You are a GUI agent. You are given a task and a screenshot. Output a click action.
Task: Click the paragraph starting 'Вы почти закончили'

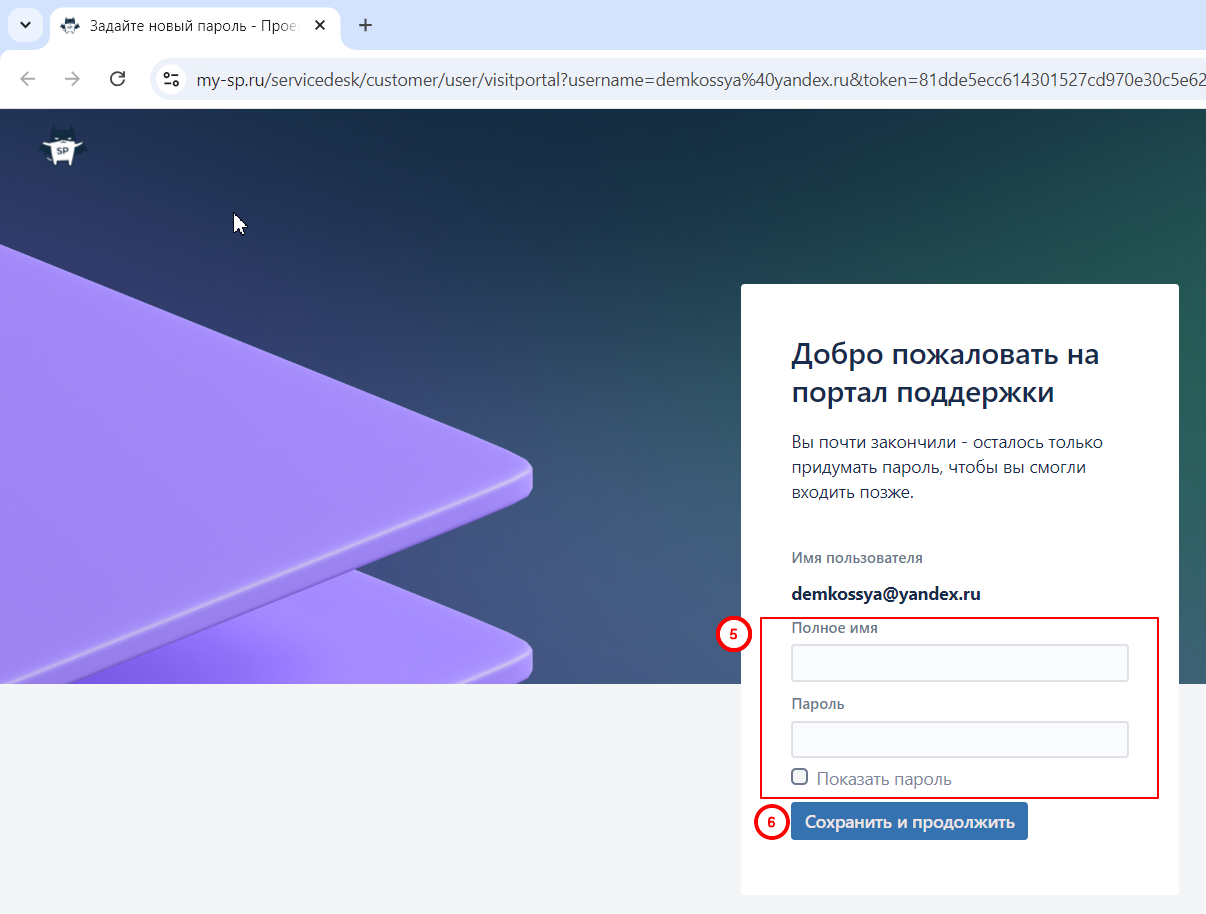pos(947,467)
